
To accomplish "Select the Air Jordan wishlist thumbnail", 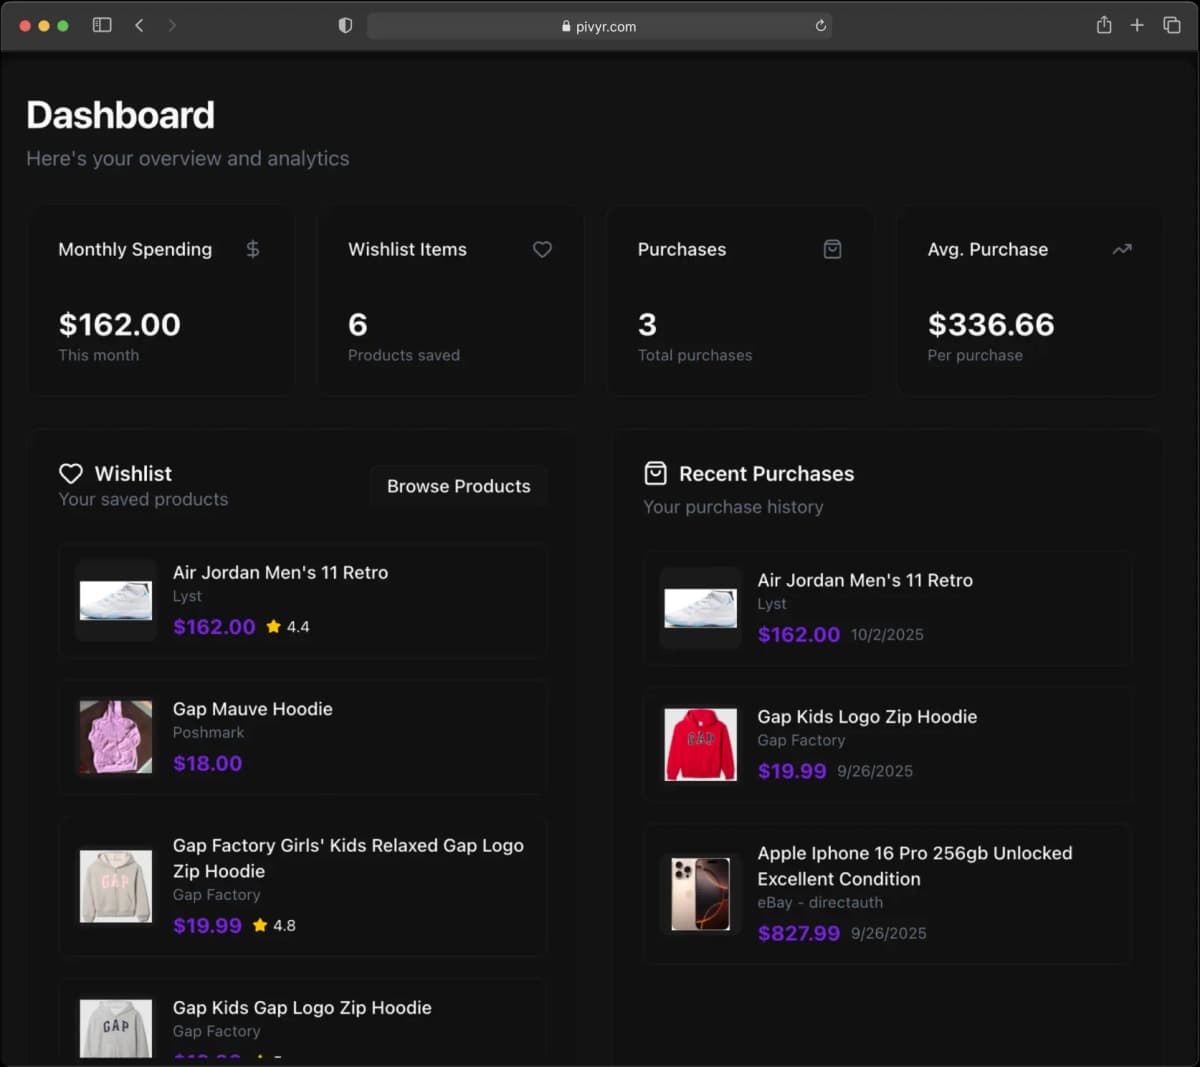I will [x=116, y=601].
